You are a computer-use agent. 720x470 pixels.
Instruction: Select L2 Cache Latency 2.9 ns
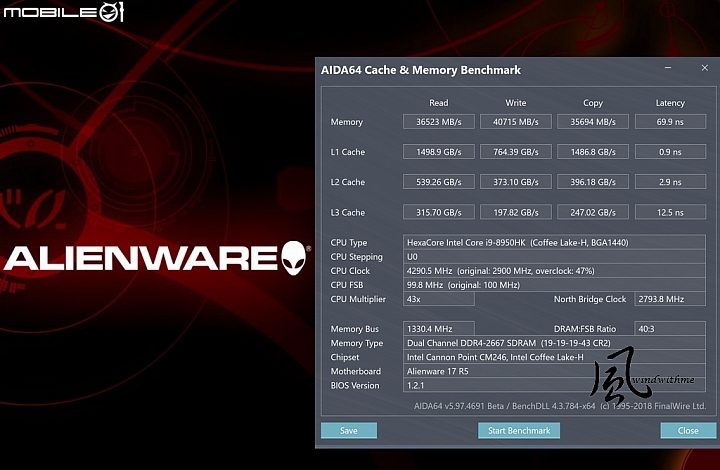(670, 182)
